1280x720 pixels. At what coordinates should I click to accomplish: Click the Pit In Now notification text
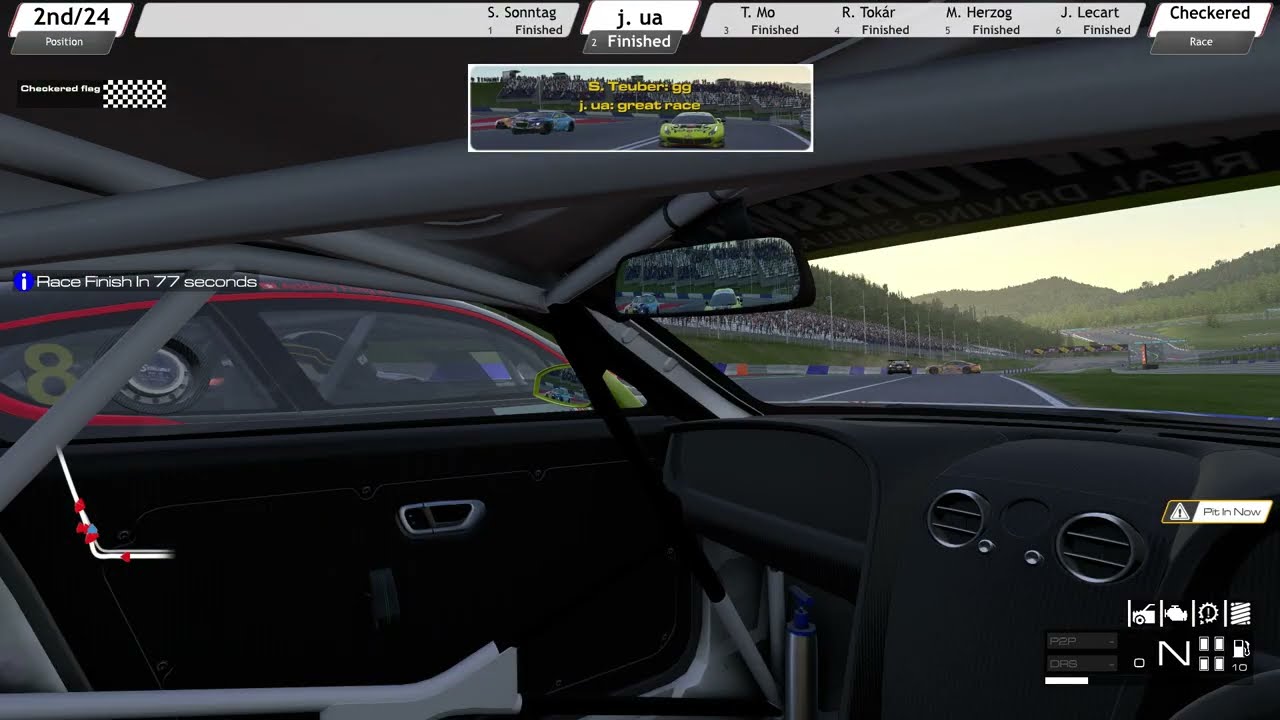point(1231,512)
